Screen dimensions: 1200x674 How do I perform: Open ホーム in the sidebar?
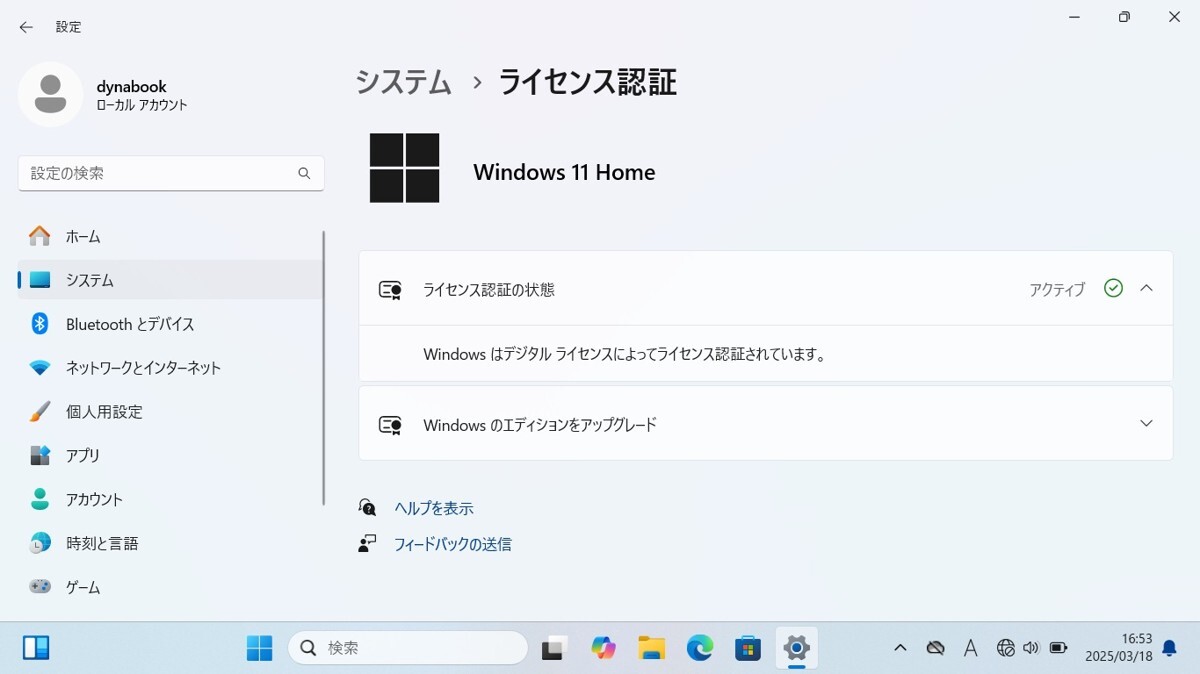170,237
